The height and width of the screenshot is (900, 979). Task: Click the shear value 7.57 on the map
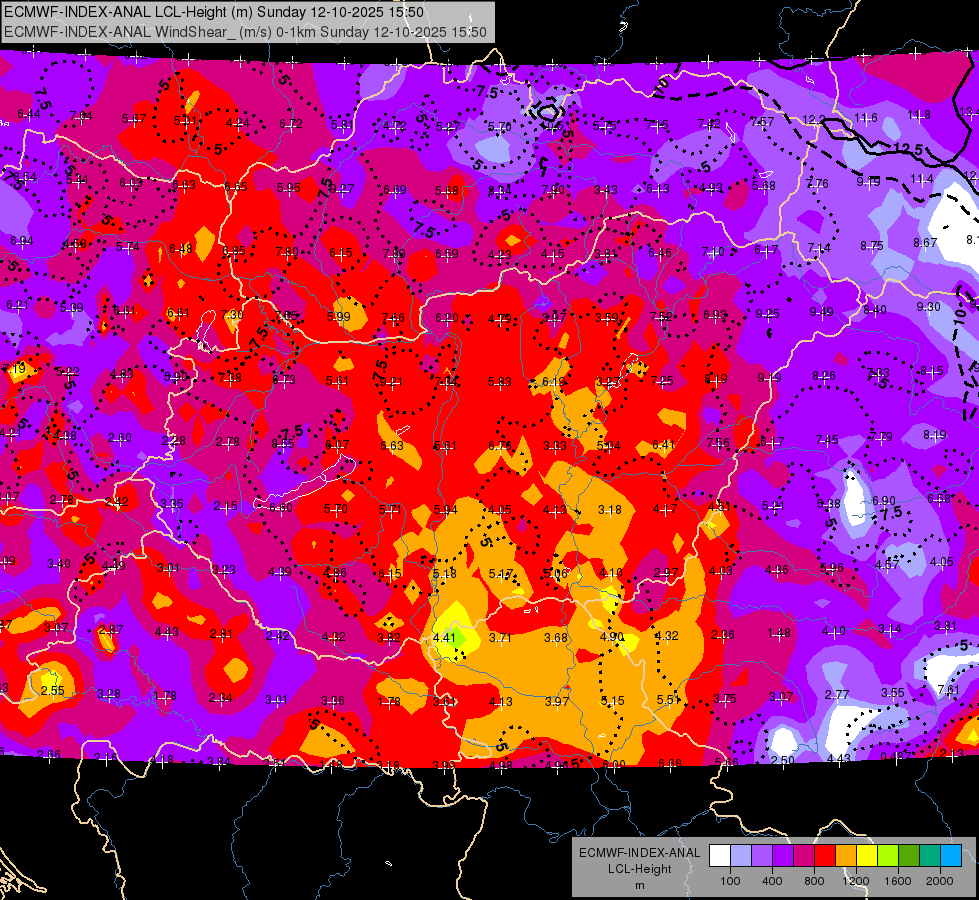pyautogui.click(x=762, y=122)
